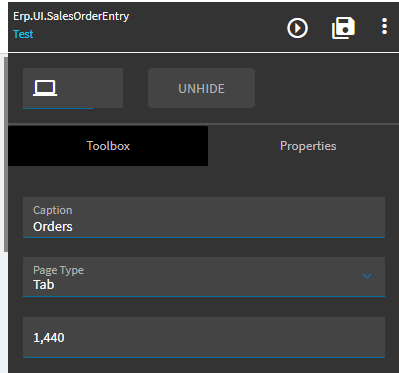This screenshot has height=373, width=399.
Task: Switch to the Properties tab
Action: pyautogui.click(x=308, y=146)
